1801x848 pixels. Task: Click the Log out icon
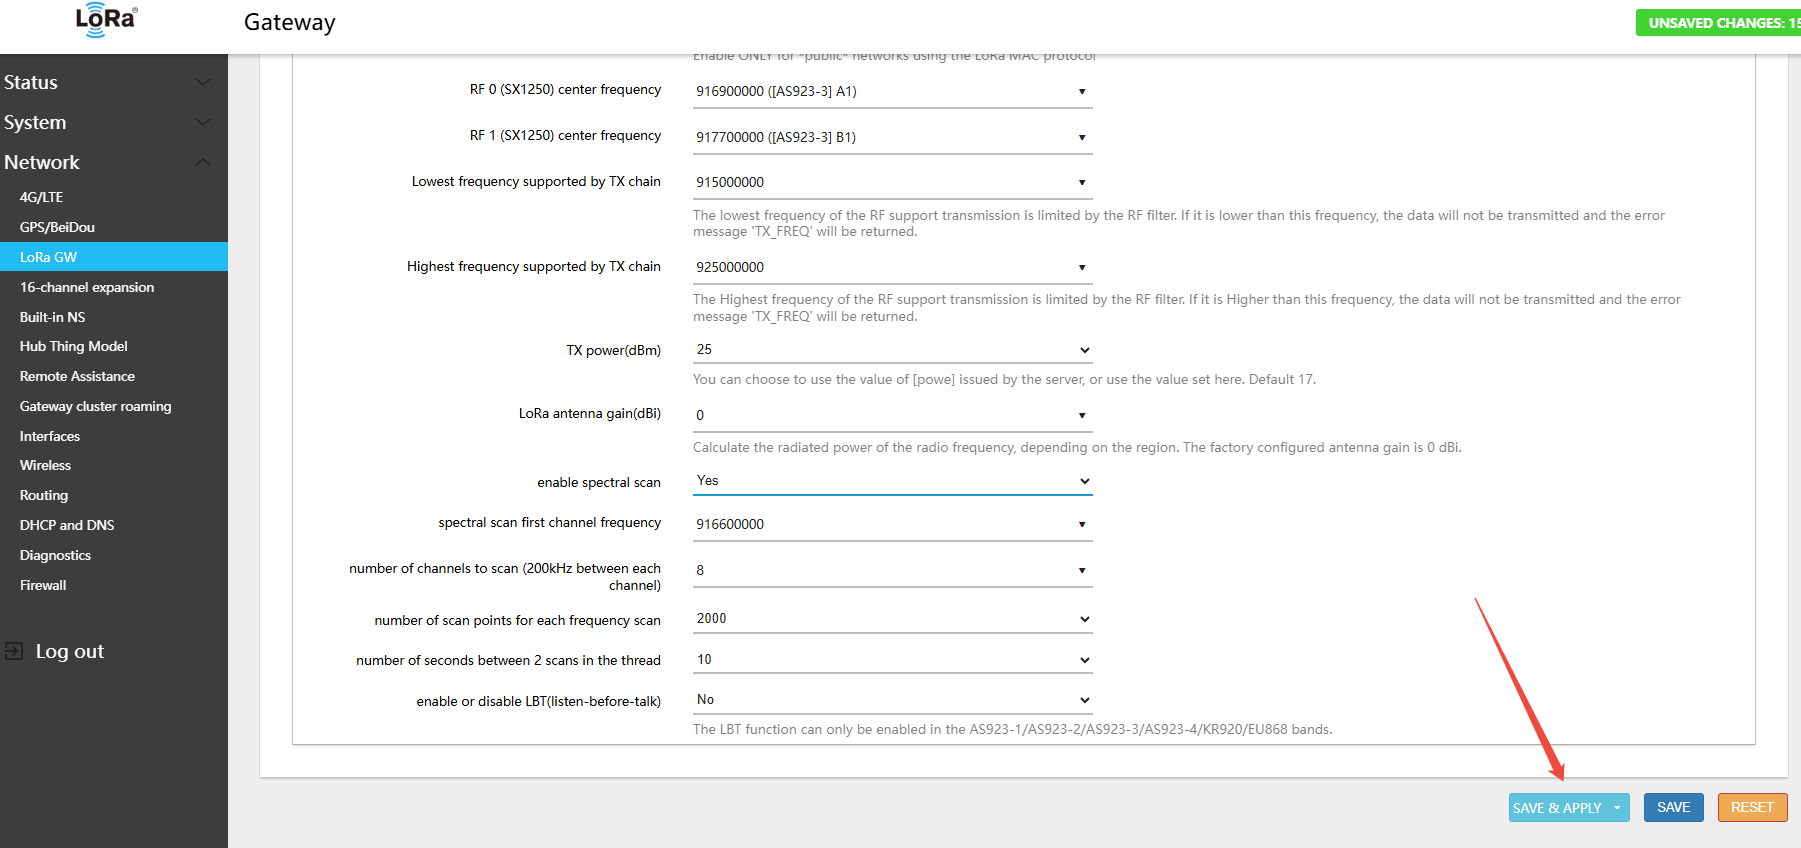point(14,651)
